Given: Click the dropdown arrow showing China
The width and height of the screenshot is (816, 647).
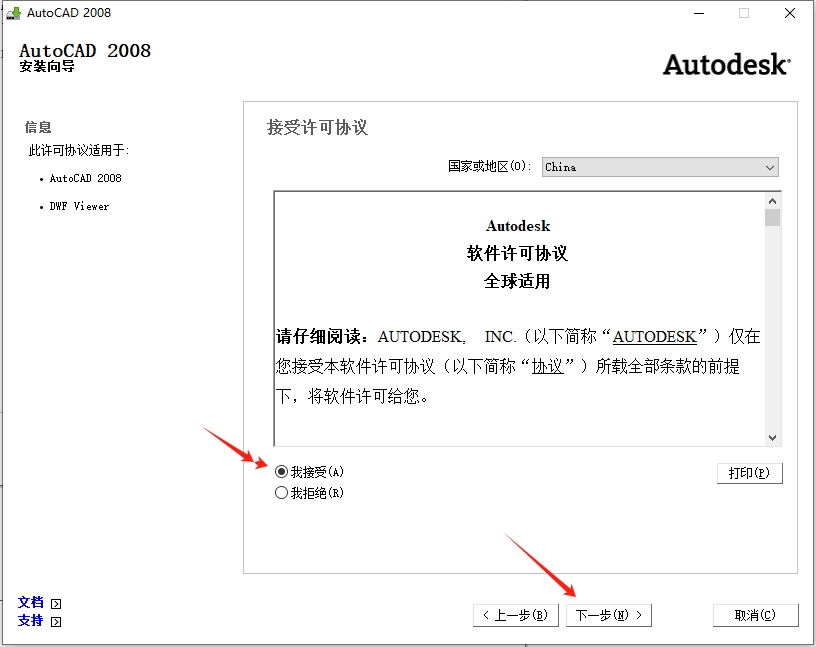Looking at the screenshot, I should point(770,167).
